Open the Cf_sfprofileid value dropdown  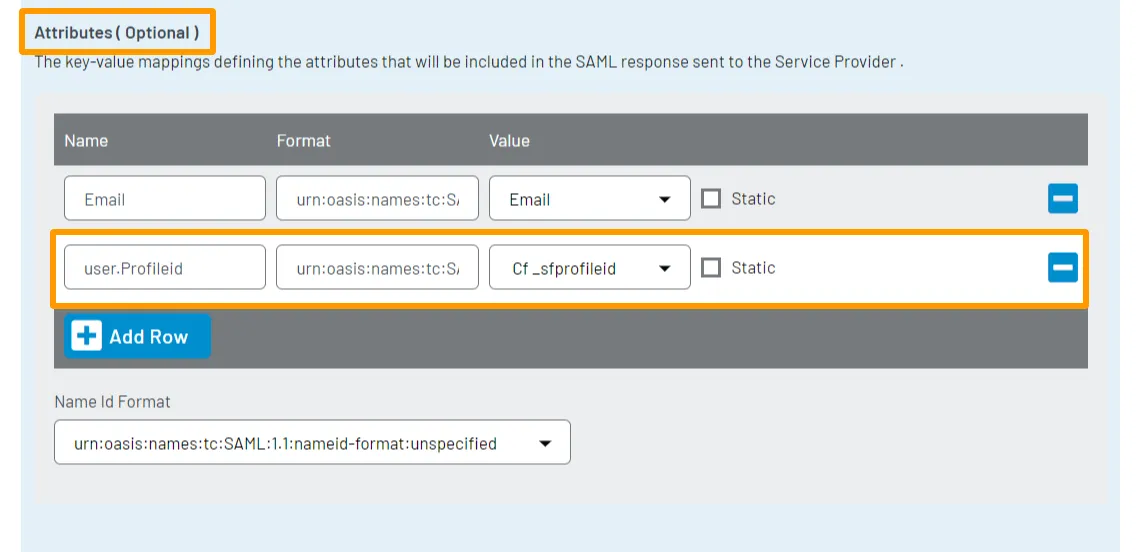click(589, 267)
